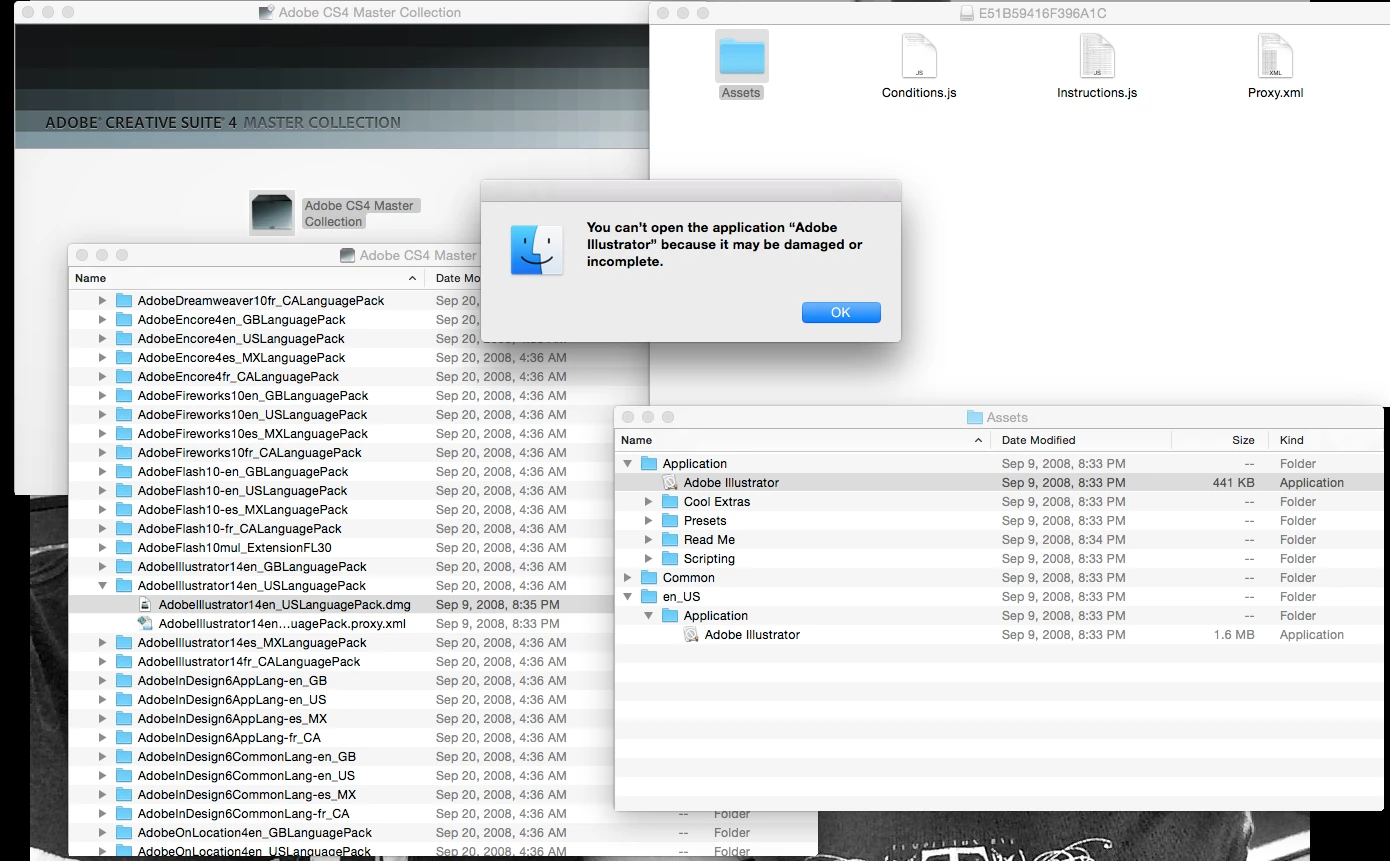The height and width of the screenshot is (861, 1390).
Task: Click the en_US folder icon
Action: [649, 597]
